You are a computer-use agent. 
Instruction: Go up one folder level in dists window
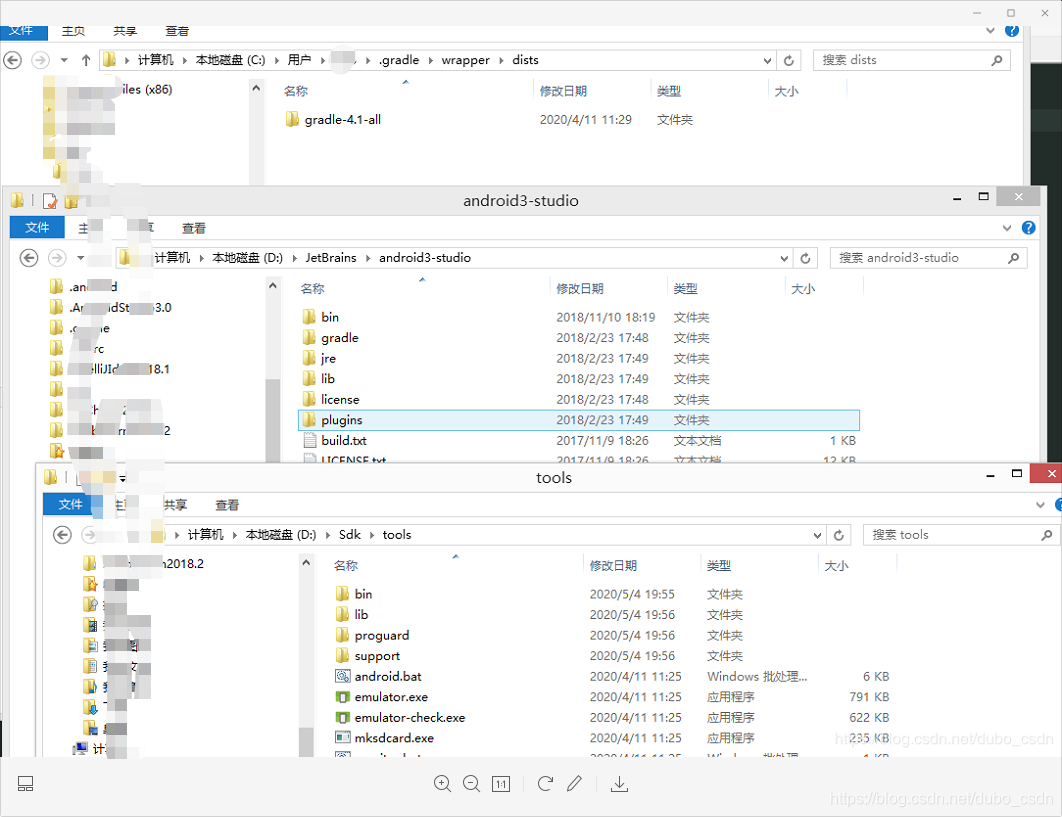[x=86, y=60]
